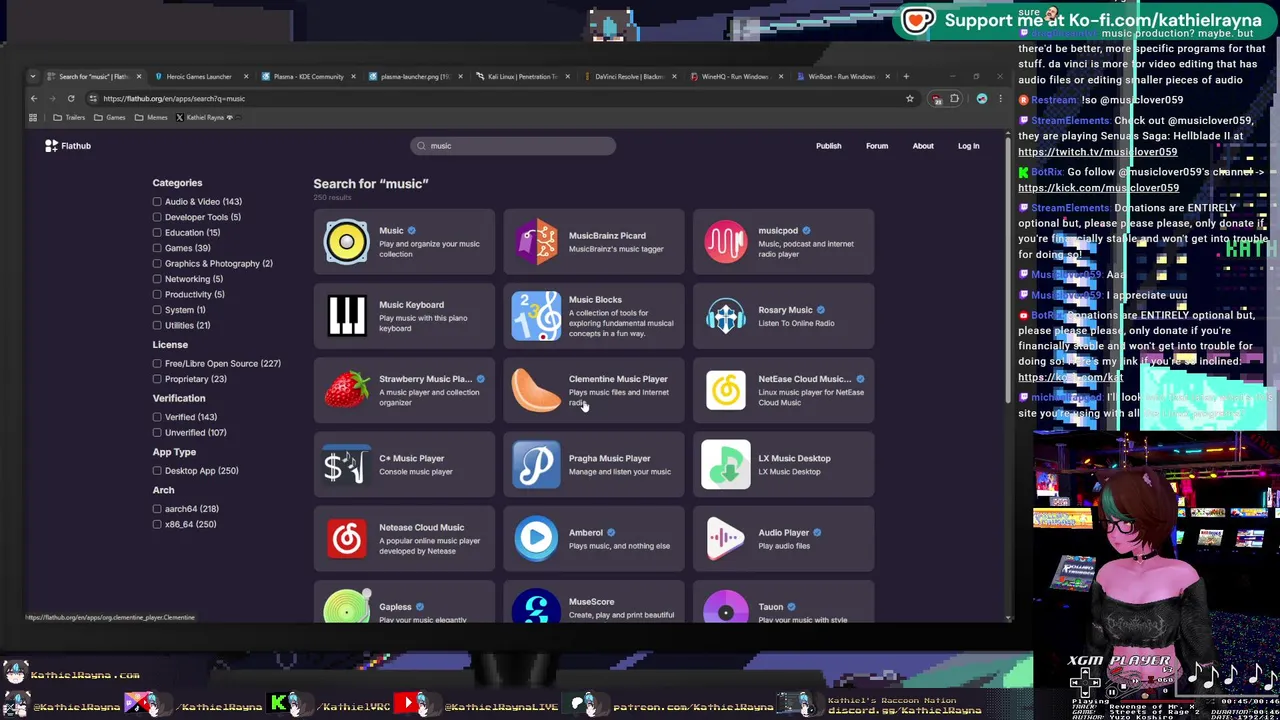
Task: Switch to Plasma - KDE Community tab
Action: (x=308, y=76)
